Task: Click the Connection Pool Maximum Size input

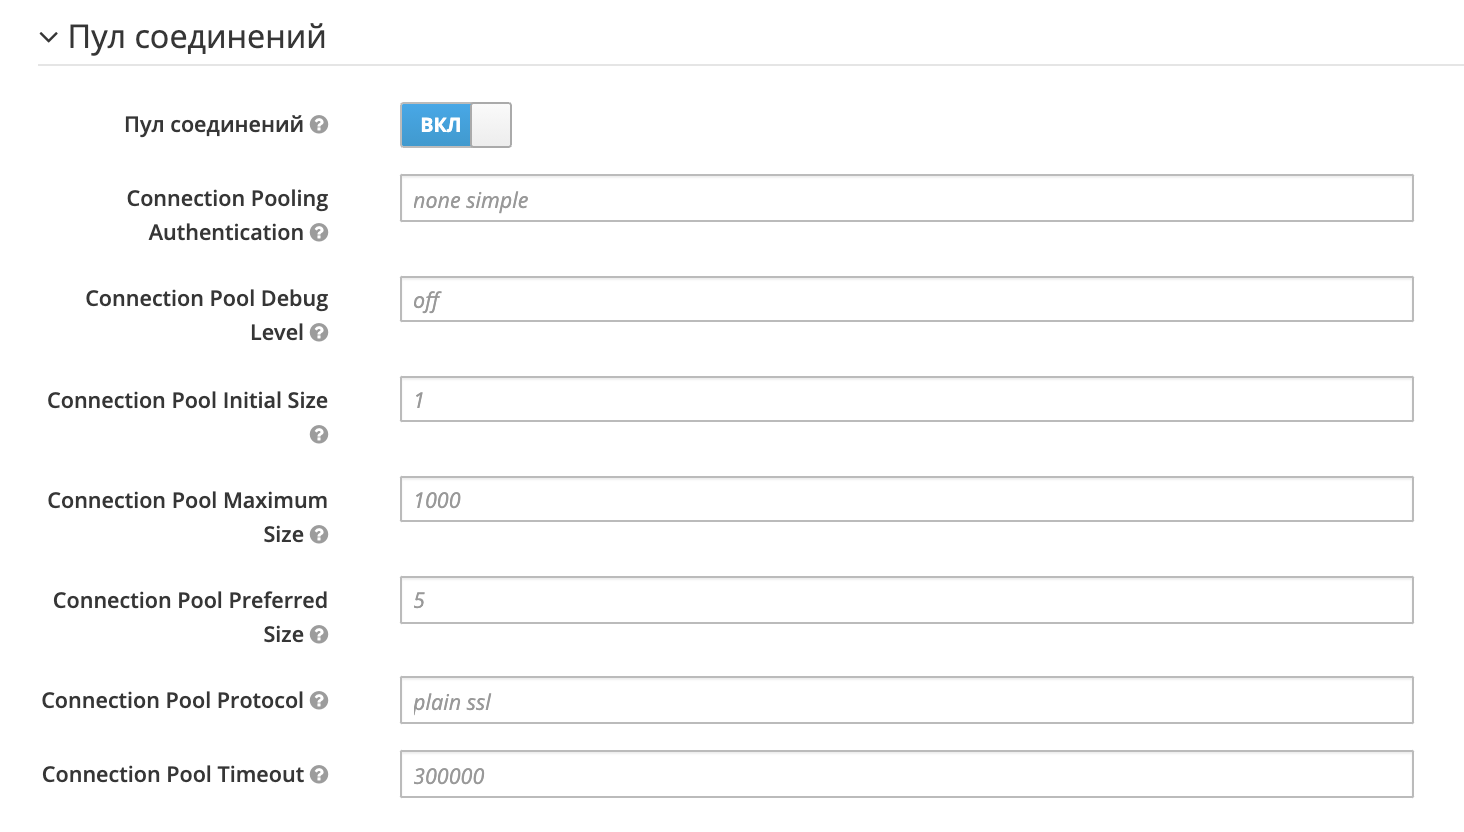Action: [x=906, y=499]
